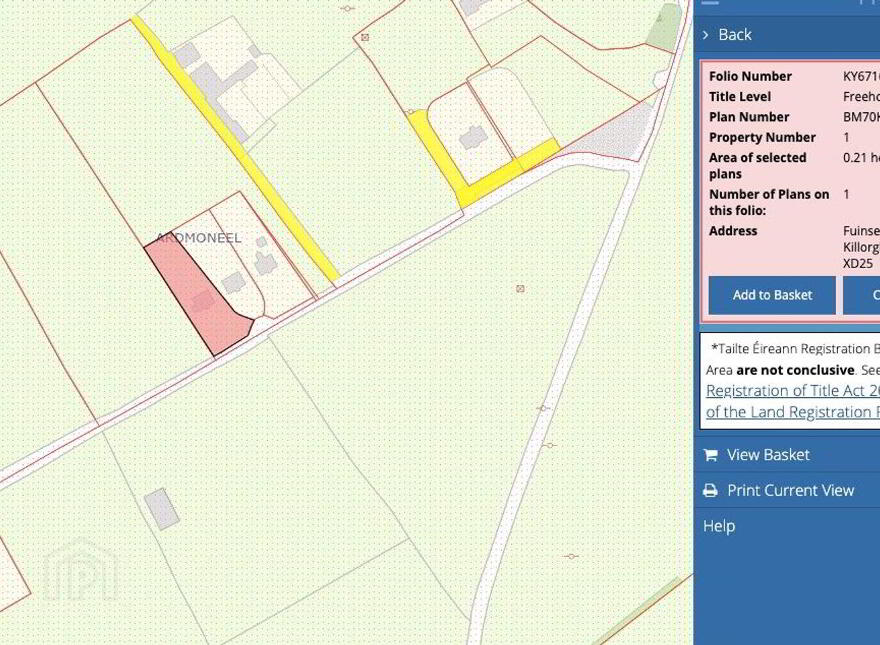Image resolution: width=880 pixels, height=645 pixels.
Task: Click the ARDMONEEL townland label
Action: point(199,238)
